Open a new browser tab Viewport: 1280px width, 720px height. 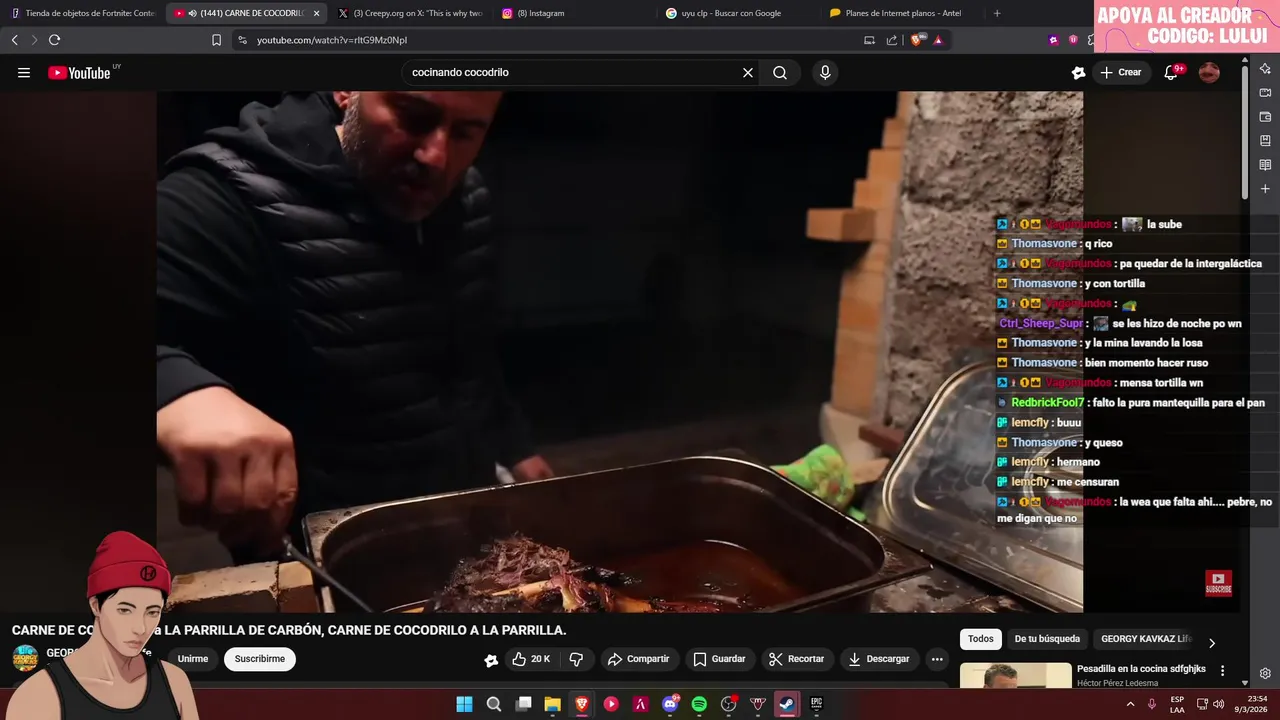point(997,13)
